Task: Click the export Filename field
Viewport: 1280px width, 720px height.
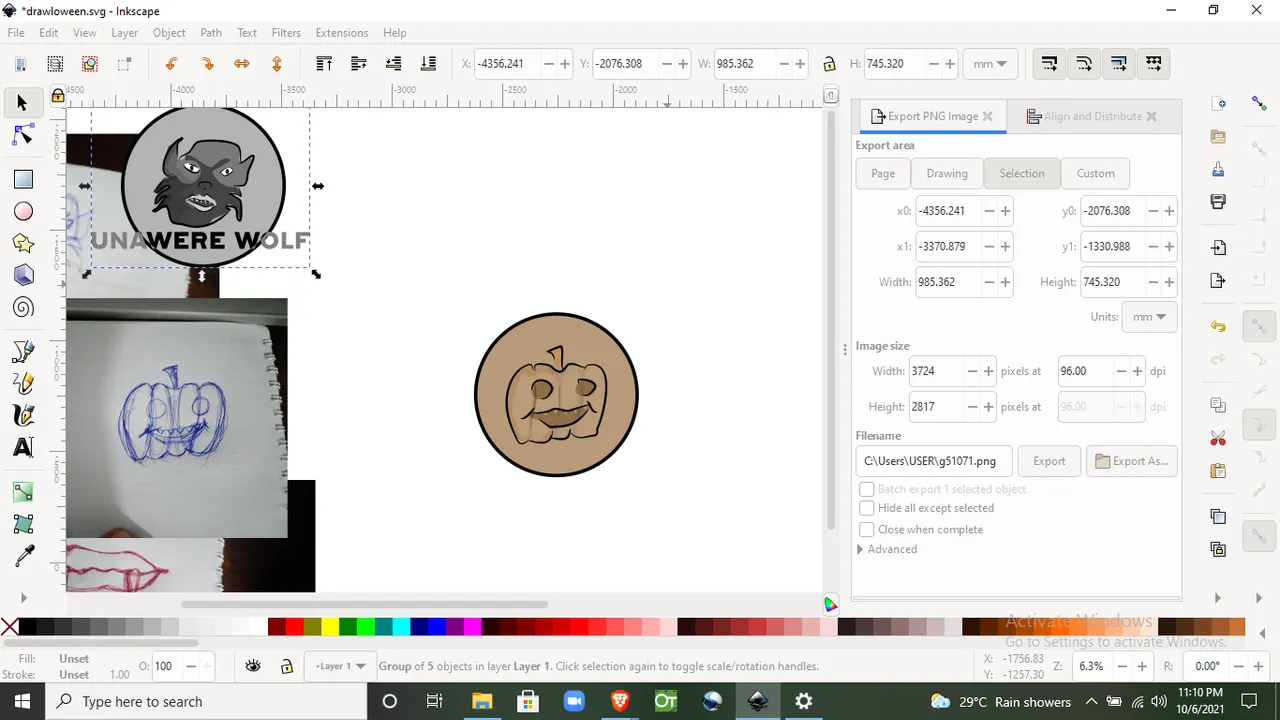Action: [x=934, y=461]
